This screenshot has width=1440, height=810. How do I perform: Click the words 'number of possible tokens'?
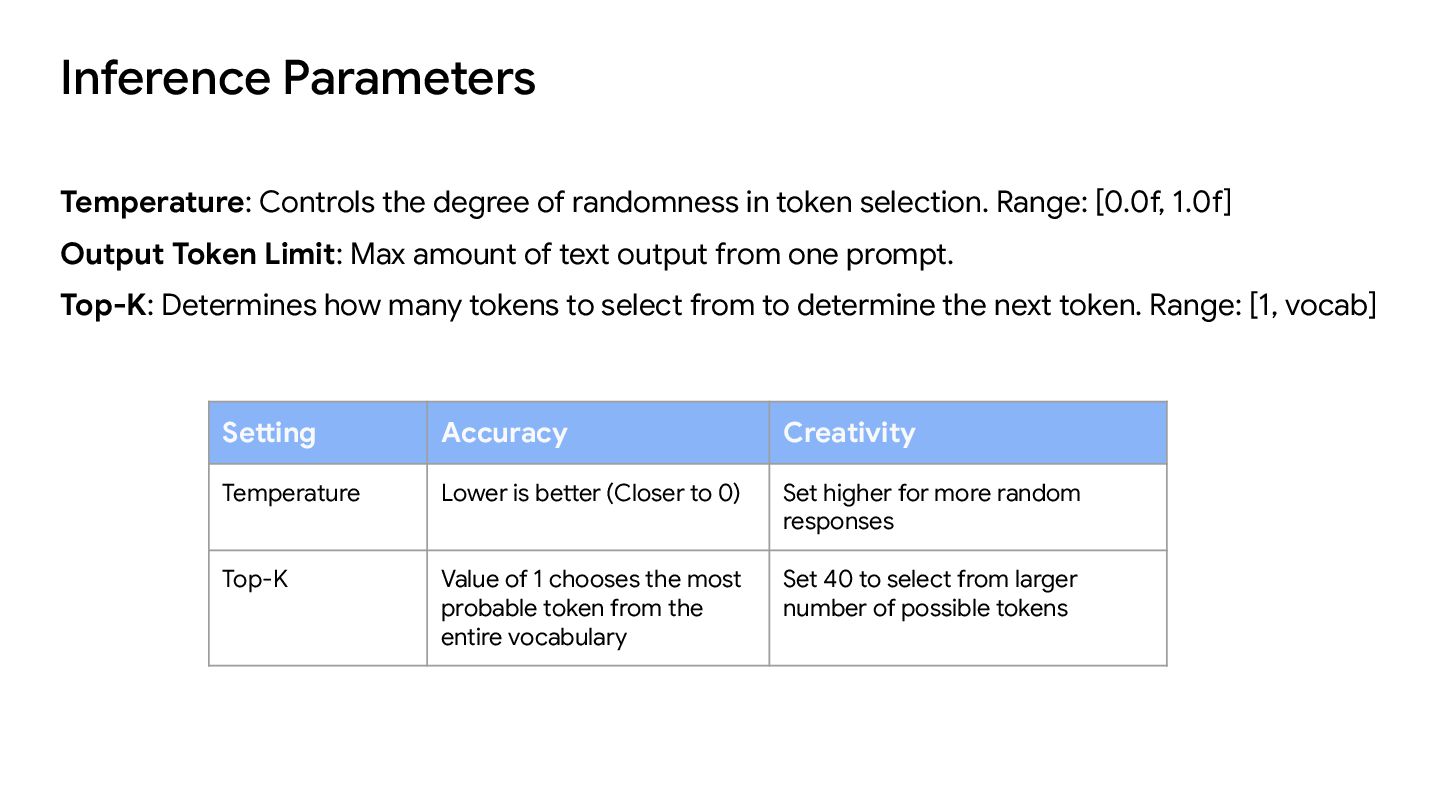pos(925,608)
